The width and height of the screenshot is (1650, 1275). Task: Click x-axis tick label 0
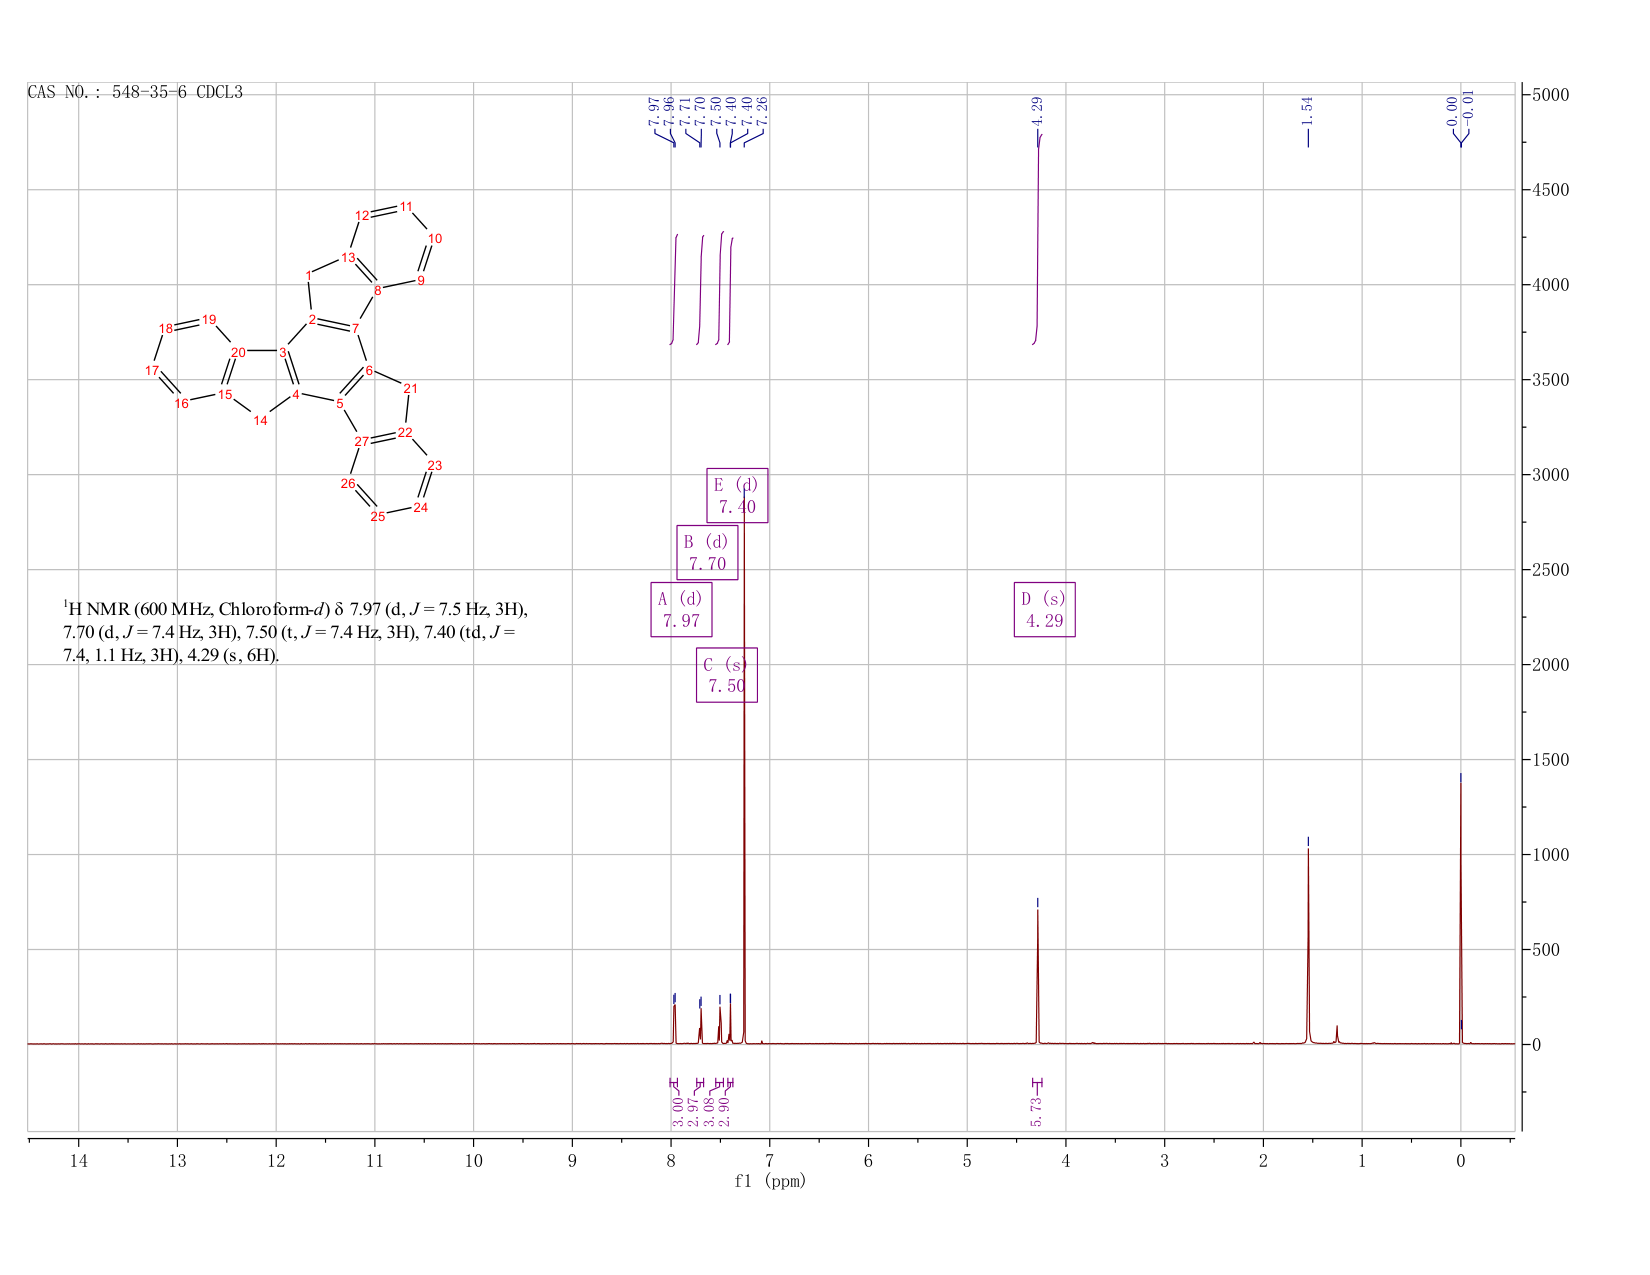pos(1461,1161)
